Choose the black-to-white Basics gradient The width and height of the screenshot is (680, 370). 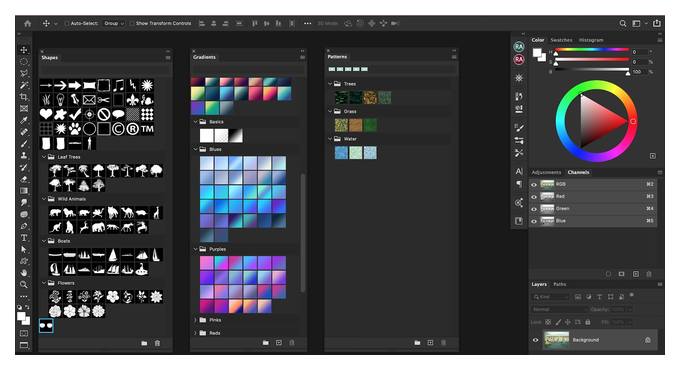(x=235, y=136)
